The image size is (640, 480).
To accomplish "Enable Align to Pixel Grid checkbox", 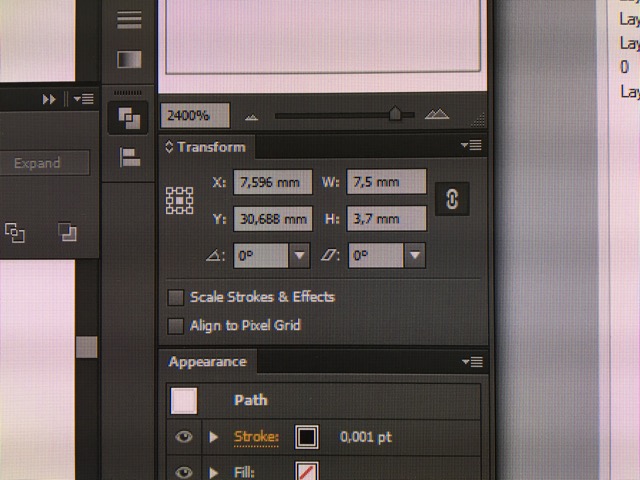I will point(176,326).
